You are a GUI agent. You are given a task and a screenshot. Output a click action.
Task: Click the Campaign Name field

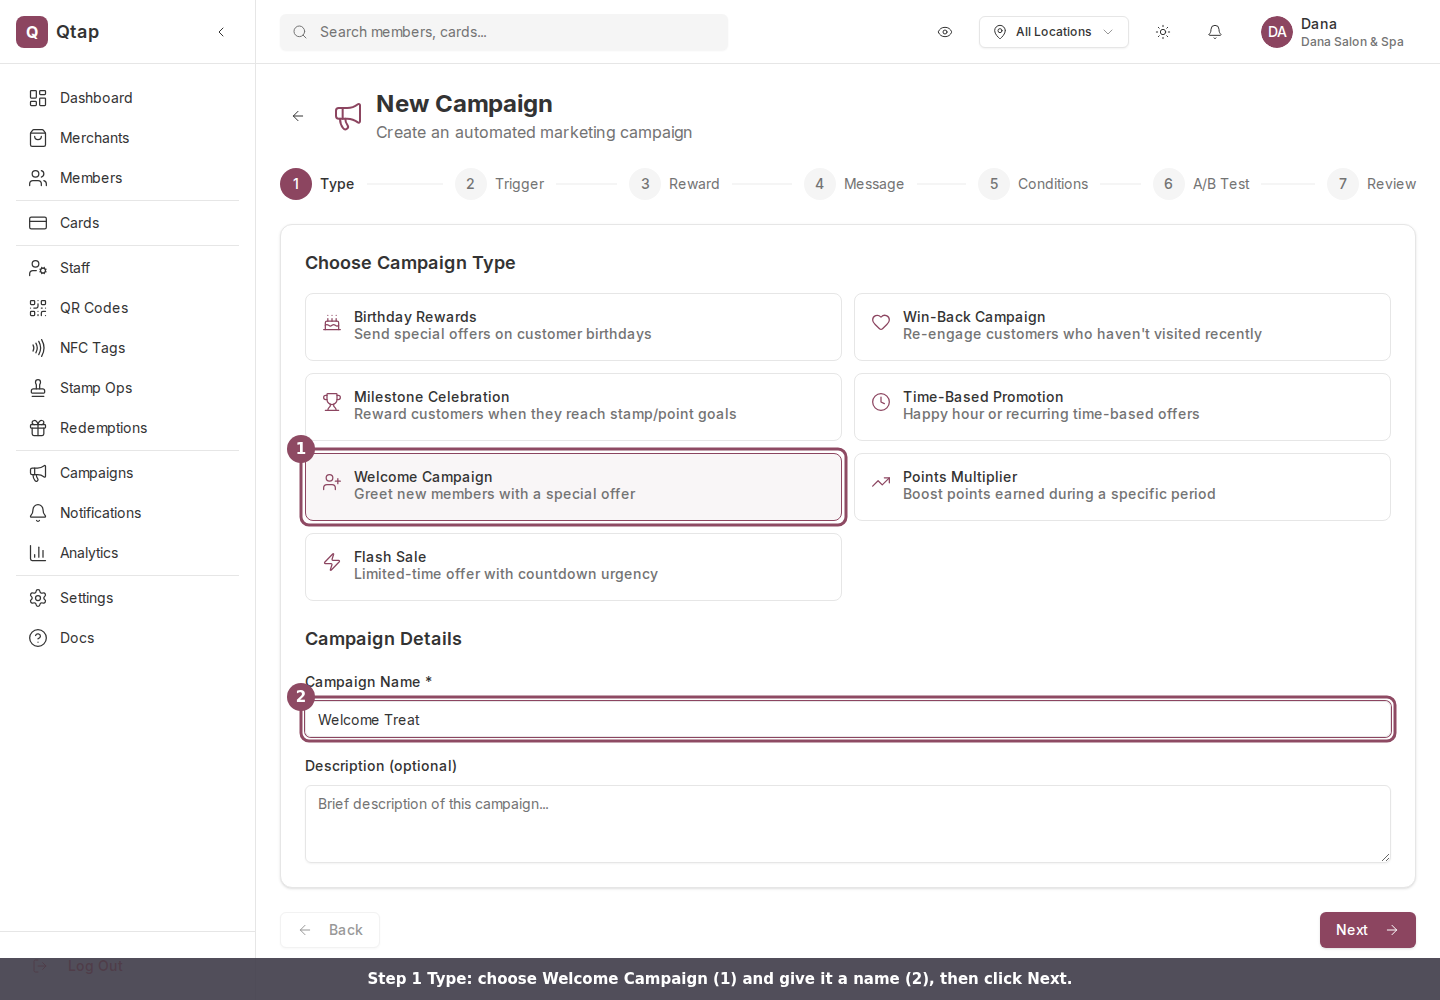848,720
